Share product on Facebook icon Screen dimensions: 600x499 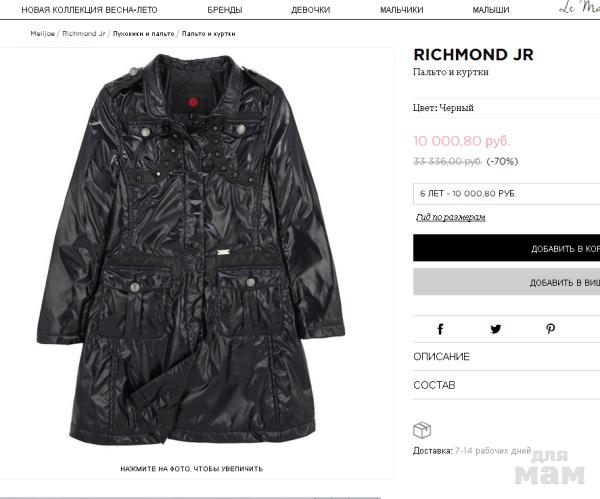[440, 329]
